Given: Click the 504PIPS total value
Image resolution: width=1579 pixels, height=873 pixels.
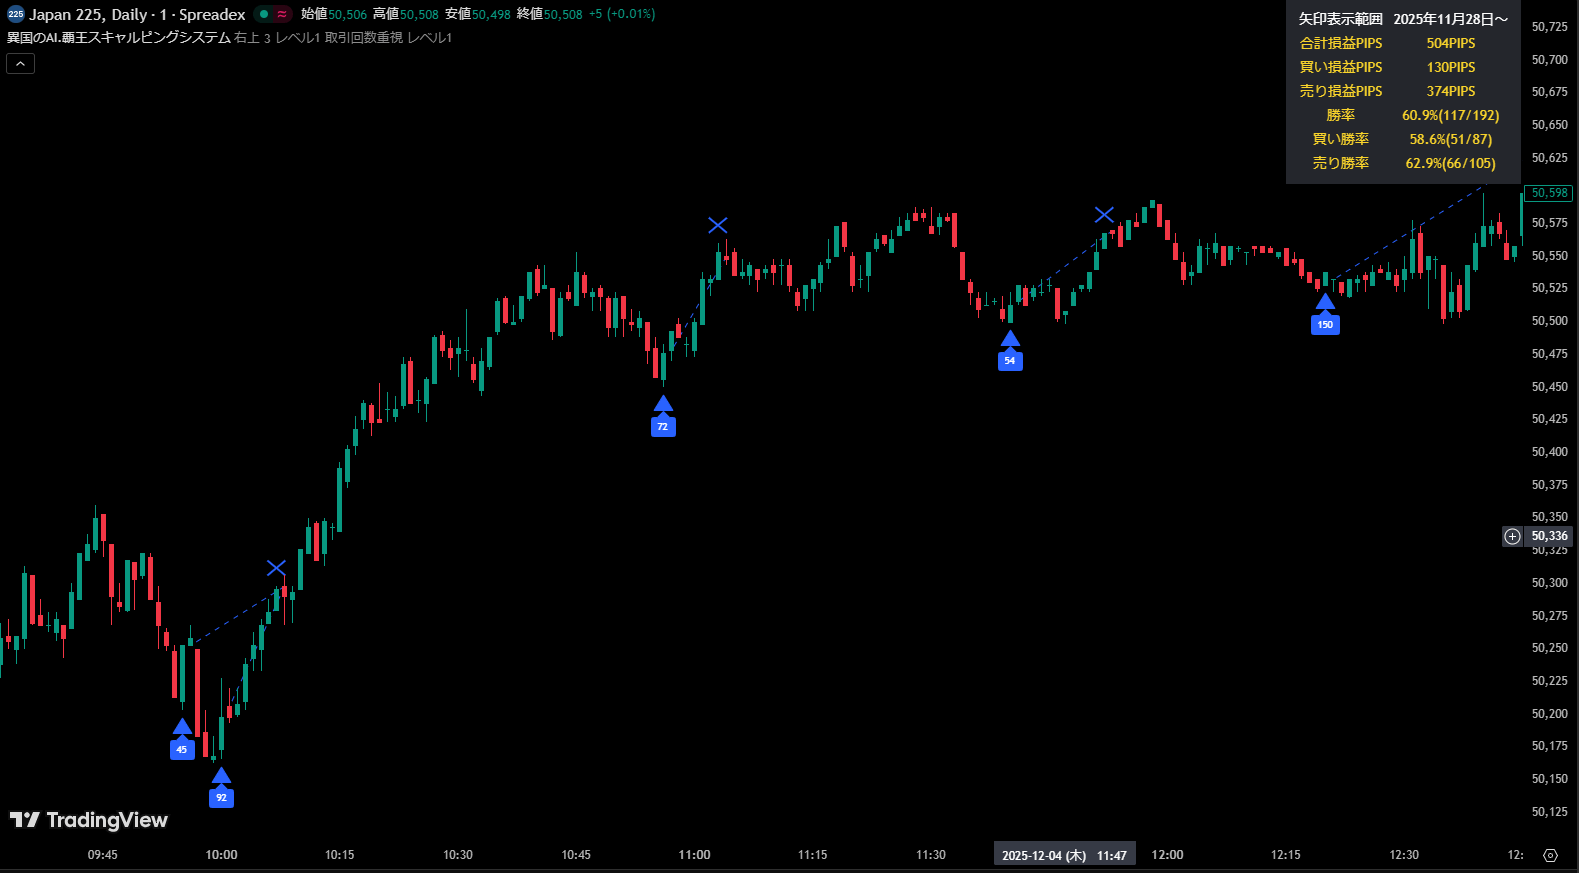Looking at the screenshot, I should (x=1450, y=43).
